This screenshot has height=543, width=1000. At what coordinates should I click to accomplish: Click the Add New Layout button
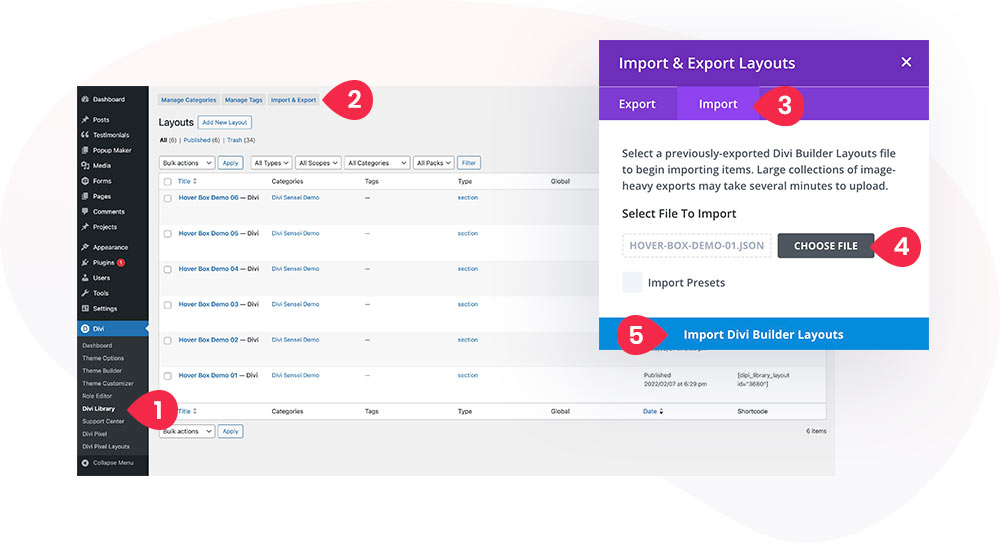(224, 123)
